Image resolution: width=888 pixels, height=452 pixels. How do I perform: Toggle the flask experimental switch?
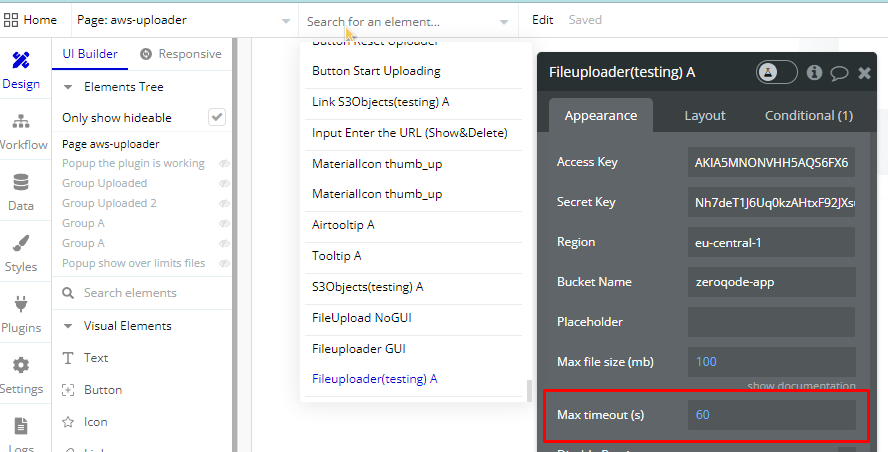776,72
